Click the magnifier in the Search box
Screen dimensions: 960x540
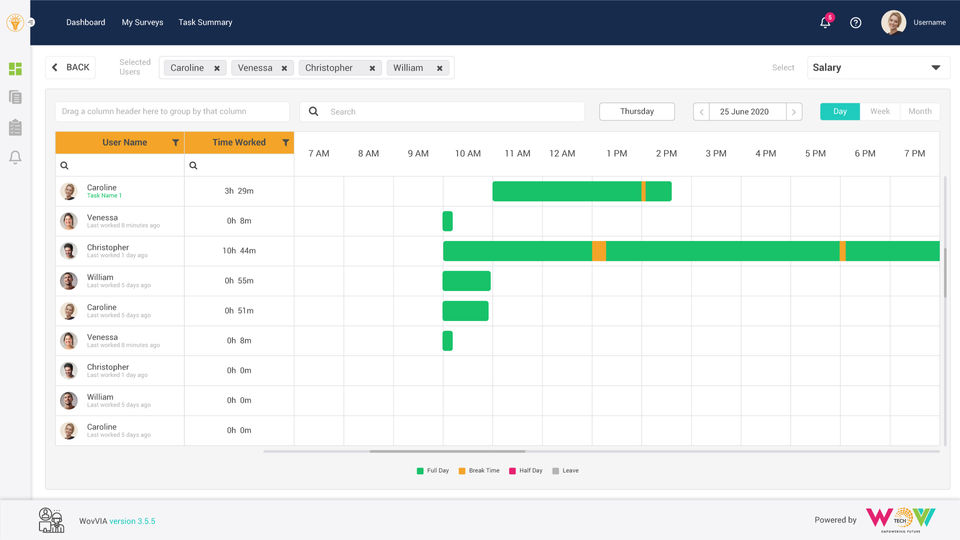313,111
